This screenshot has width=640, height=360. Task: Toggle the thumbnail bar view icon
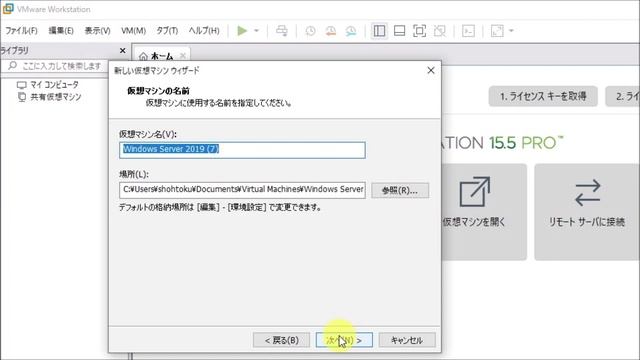(399, 31)
